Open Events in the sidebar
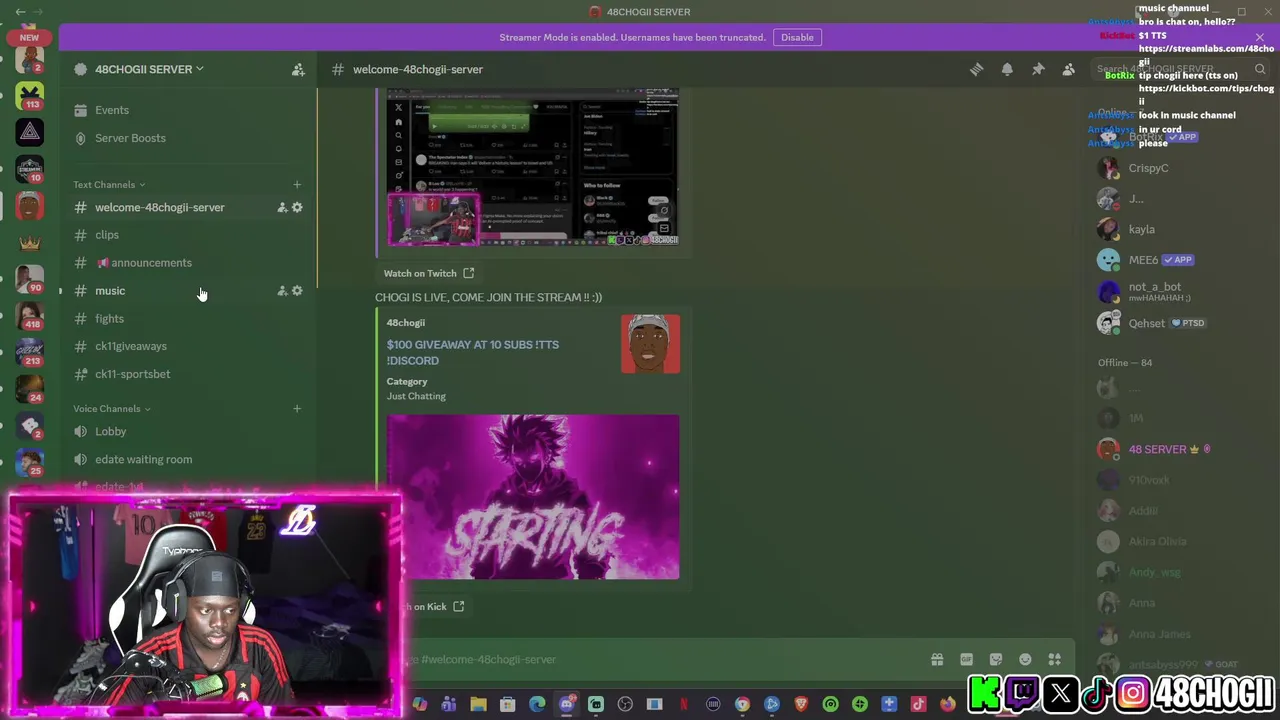This screenshot has width=1280, height=720. point(188,110)
